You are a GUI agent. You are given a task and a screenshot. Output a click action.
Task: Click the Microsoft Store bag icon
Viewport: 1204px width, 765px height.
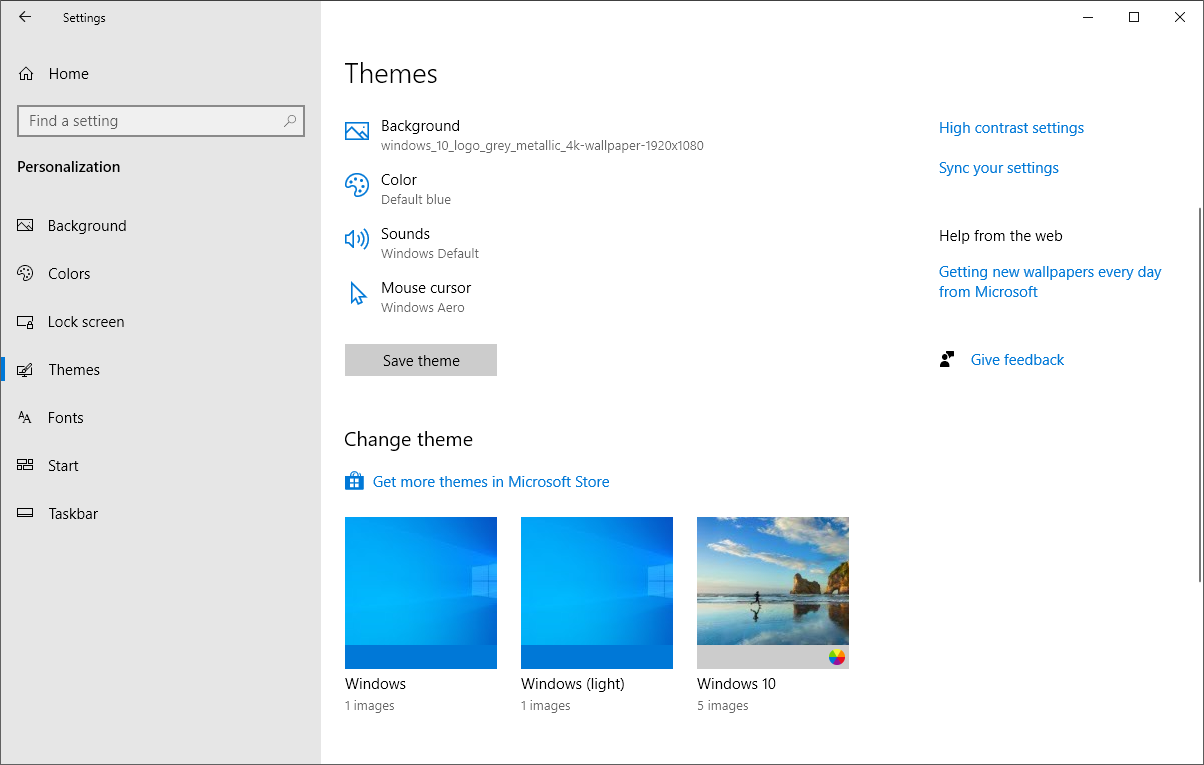pyautogui.click(x=354, y=481)
